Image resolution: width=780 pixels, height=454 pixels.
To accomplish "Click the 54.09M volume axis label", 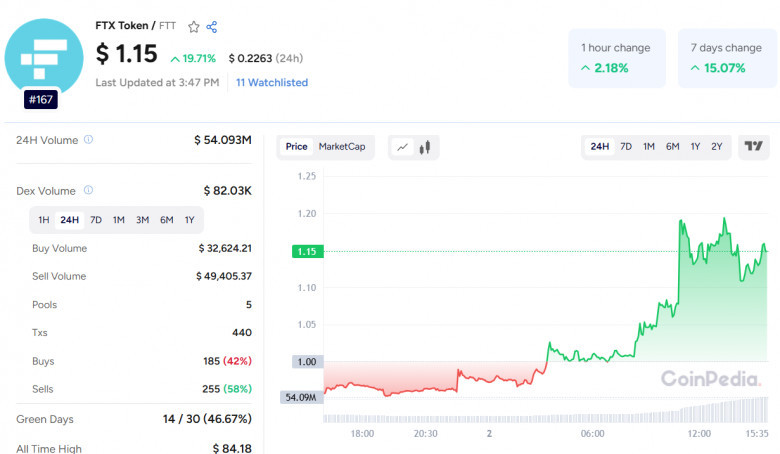I will 301,397.
